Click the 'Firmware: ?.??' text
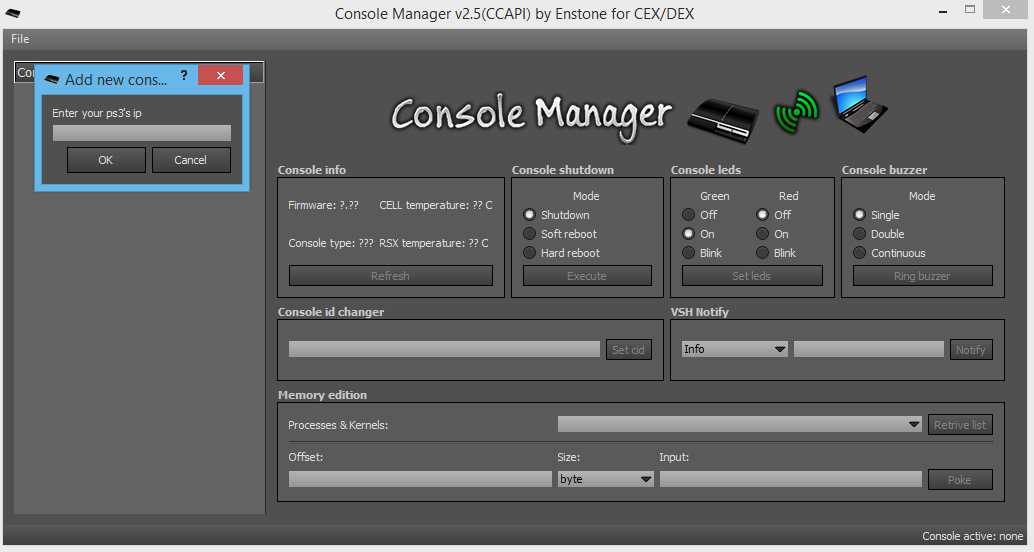Viewport: 1034px width, 552px height. [x=323, y=205]
